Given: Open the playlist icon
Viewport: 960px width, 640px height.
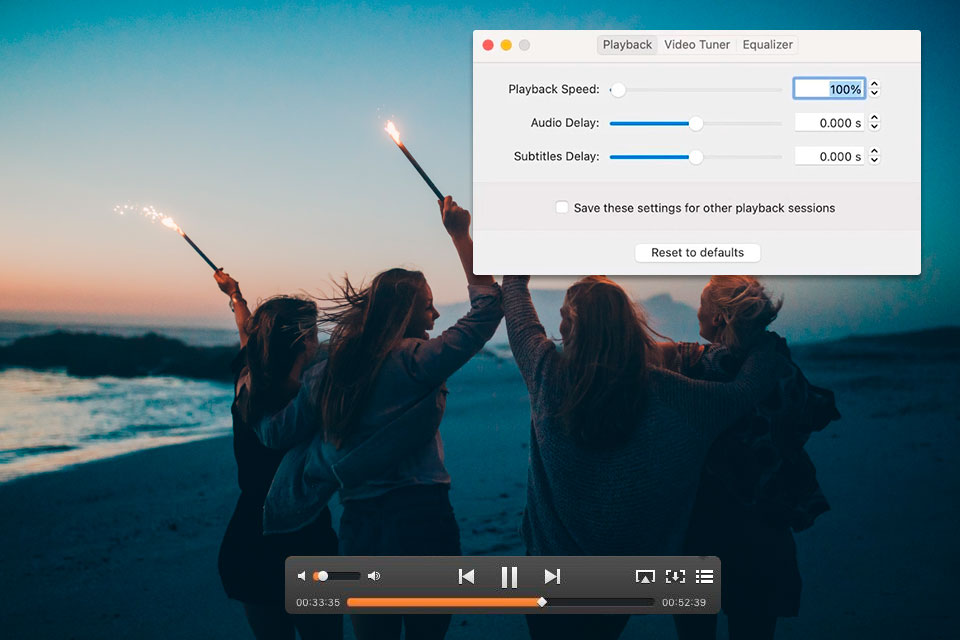Looking at the screenshot, I should [704, 576].
